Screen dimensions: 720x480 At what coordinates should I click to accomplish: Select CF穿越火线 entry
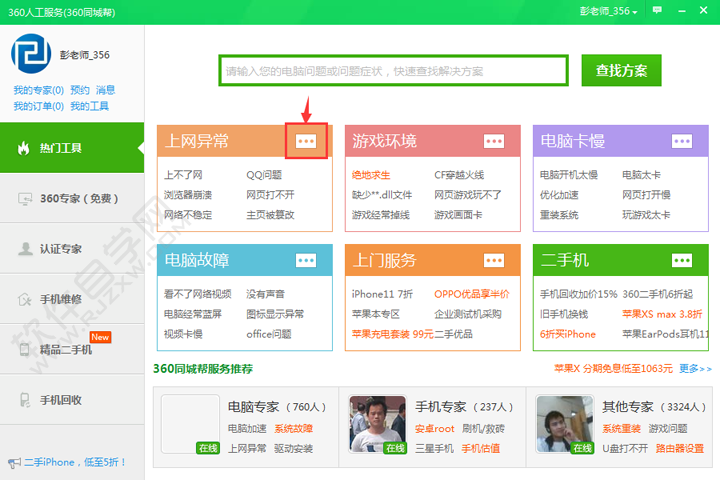pyautogui.click(x=459, y=175)
